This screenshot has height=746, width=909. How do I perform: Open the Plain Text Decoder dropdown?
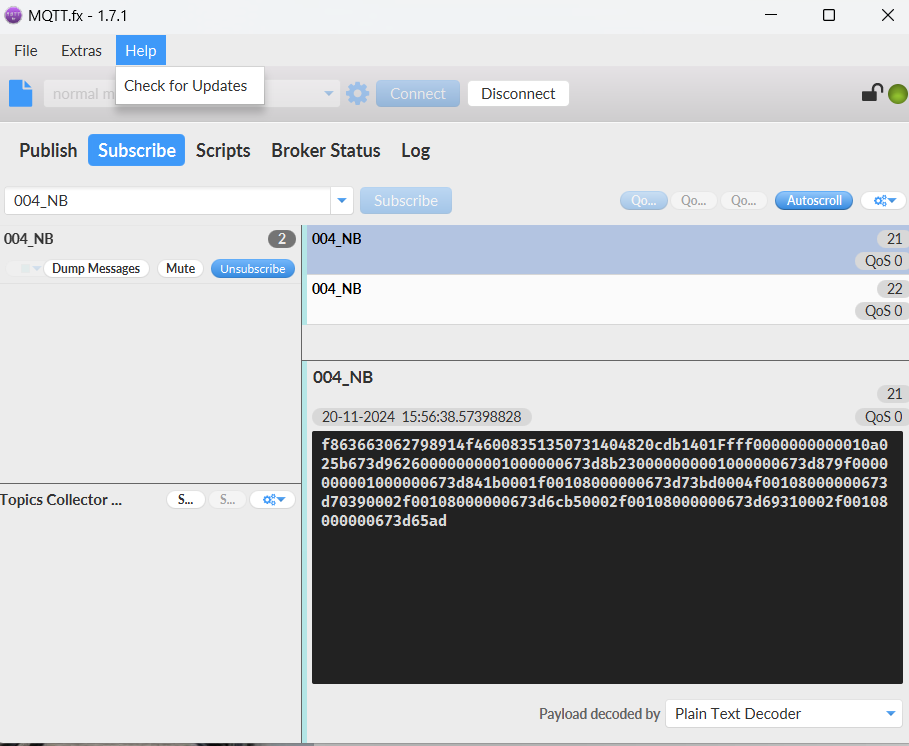tap(784, 714)
